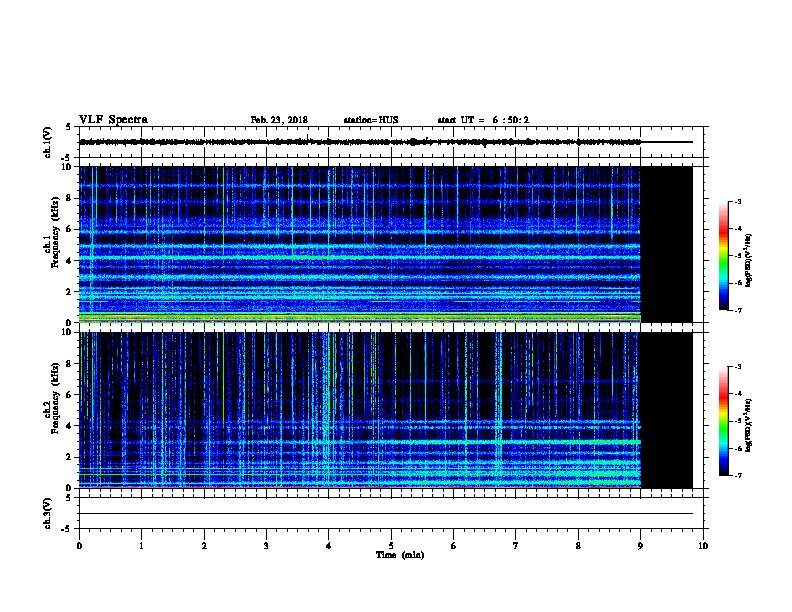Click the ch.2 spectrogram plot area
The image size is (792, 612).
coord(360,410)
